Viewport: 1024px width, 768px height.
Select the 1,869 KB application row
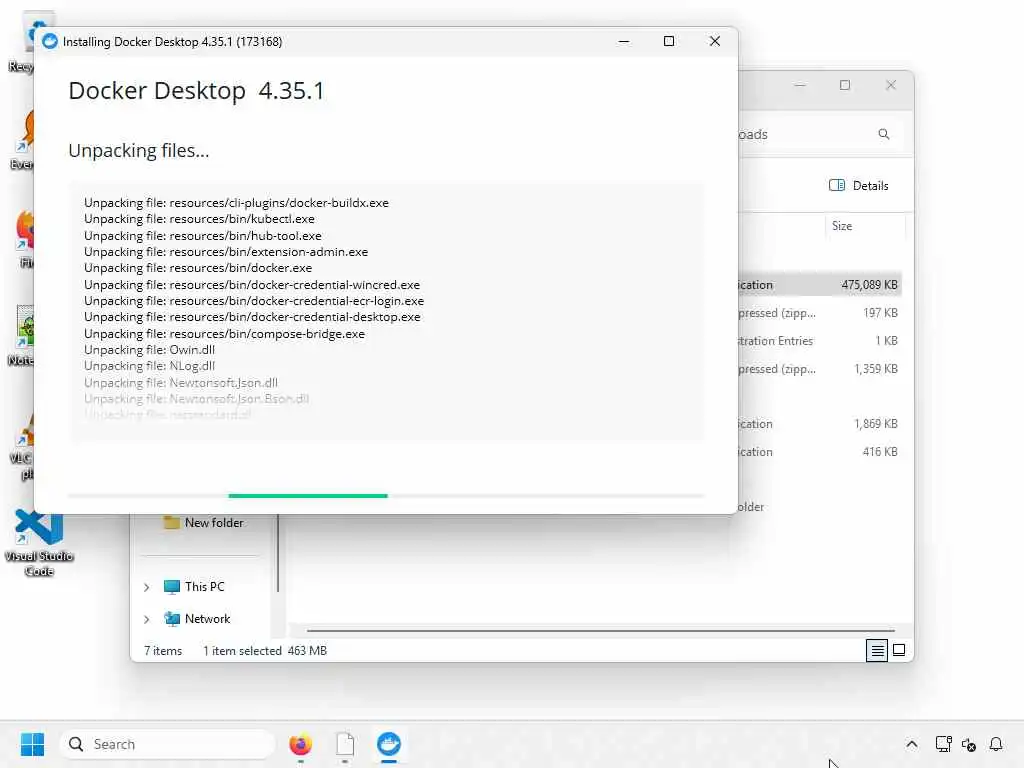820,424
